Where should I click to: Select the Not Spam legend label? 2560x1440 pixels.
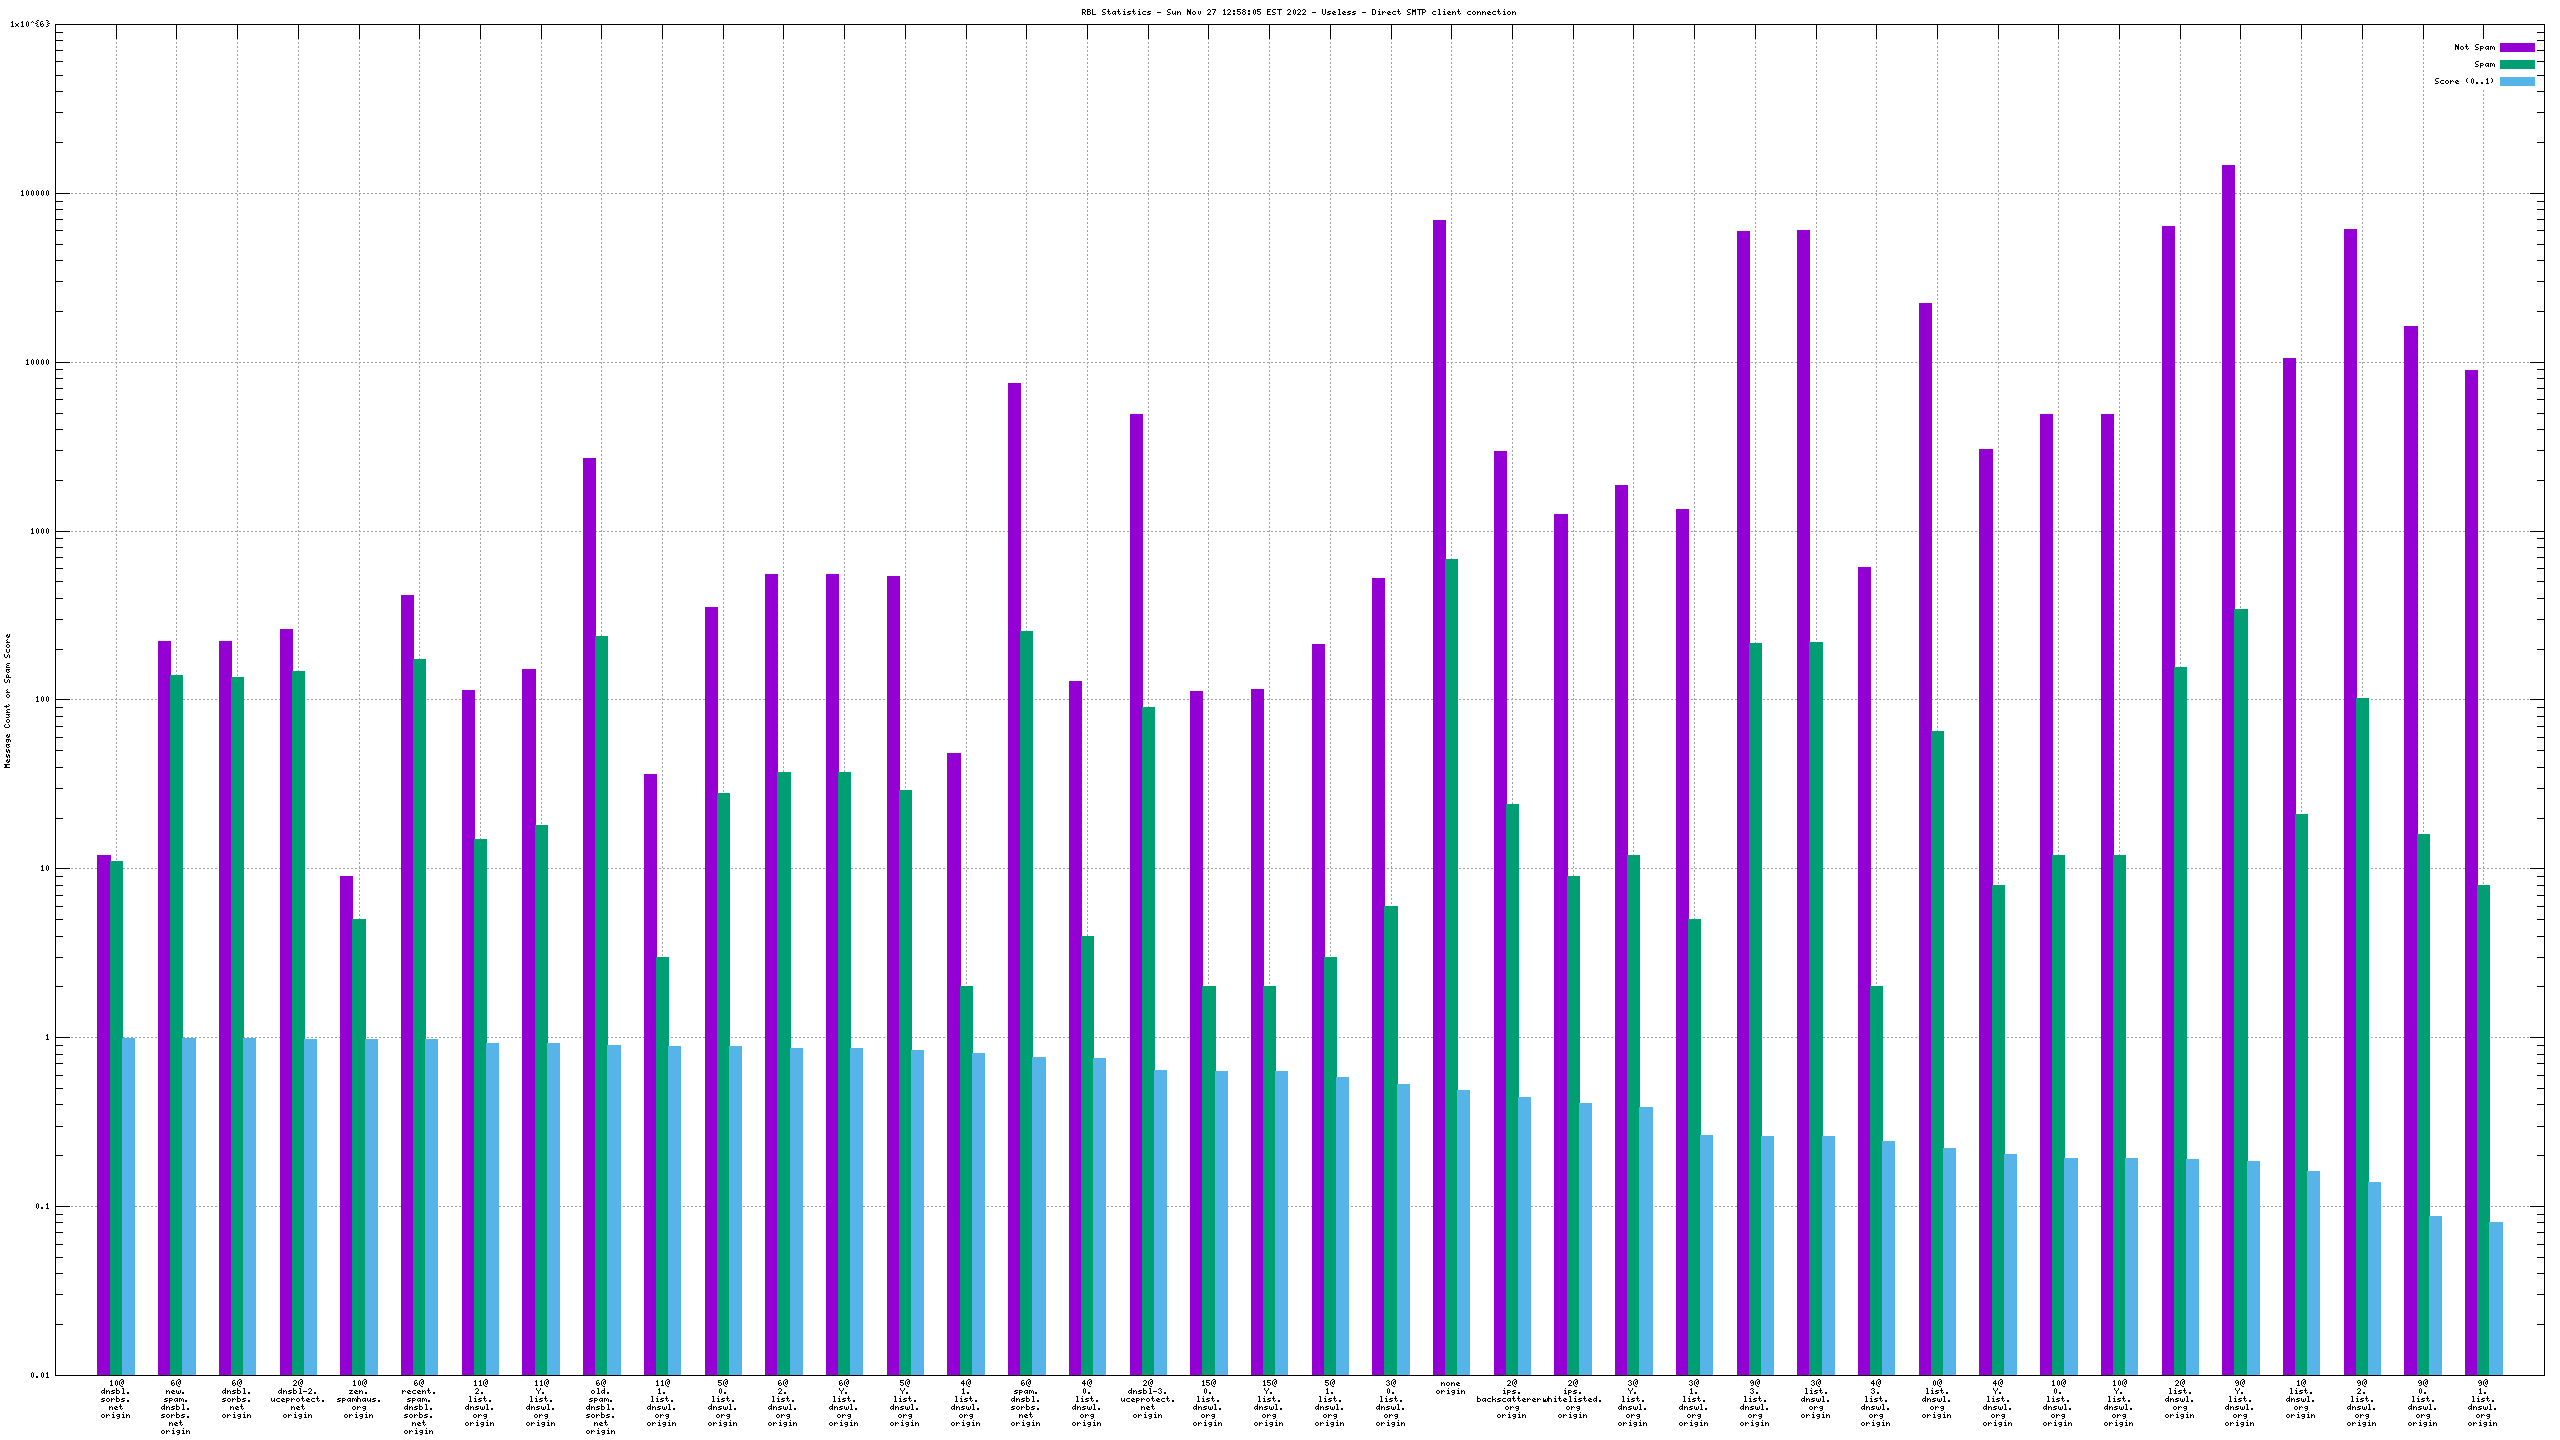coord(2474,47)
